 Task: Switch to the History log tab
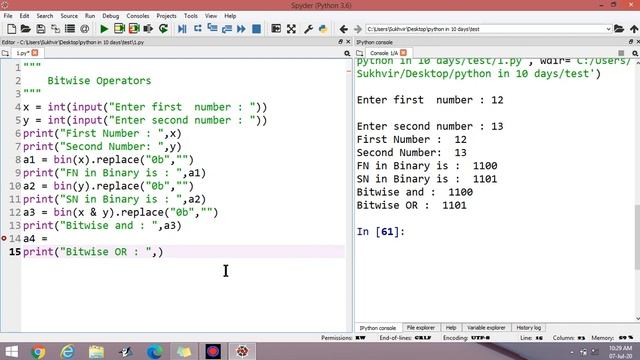[x=528, y=328]
